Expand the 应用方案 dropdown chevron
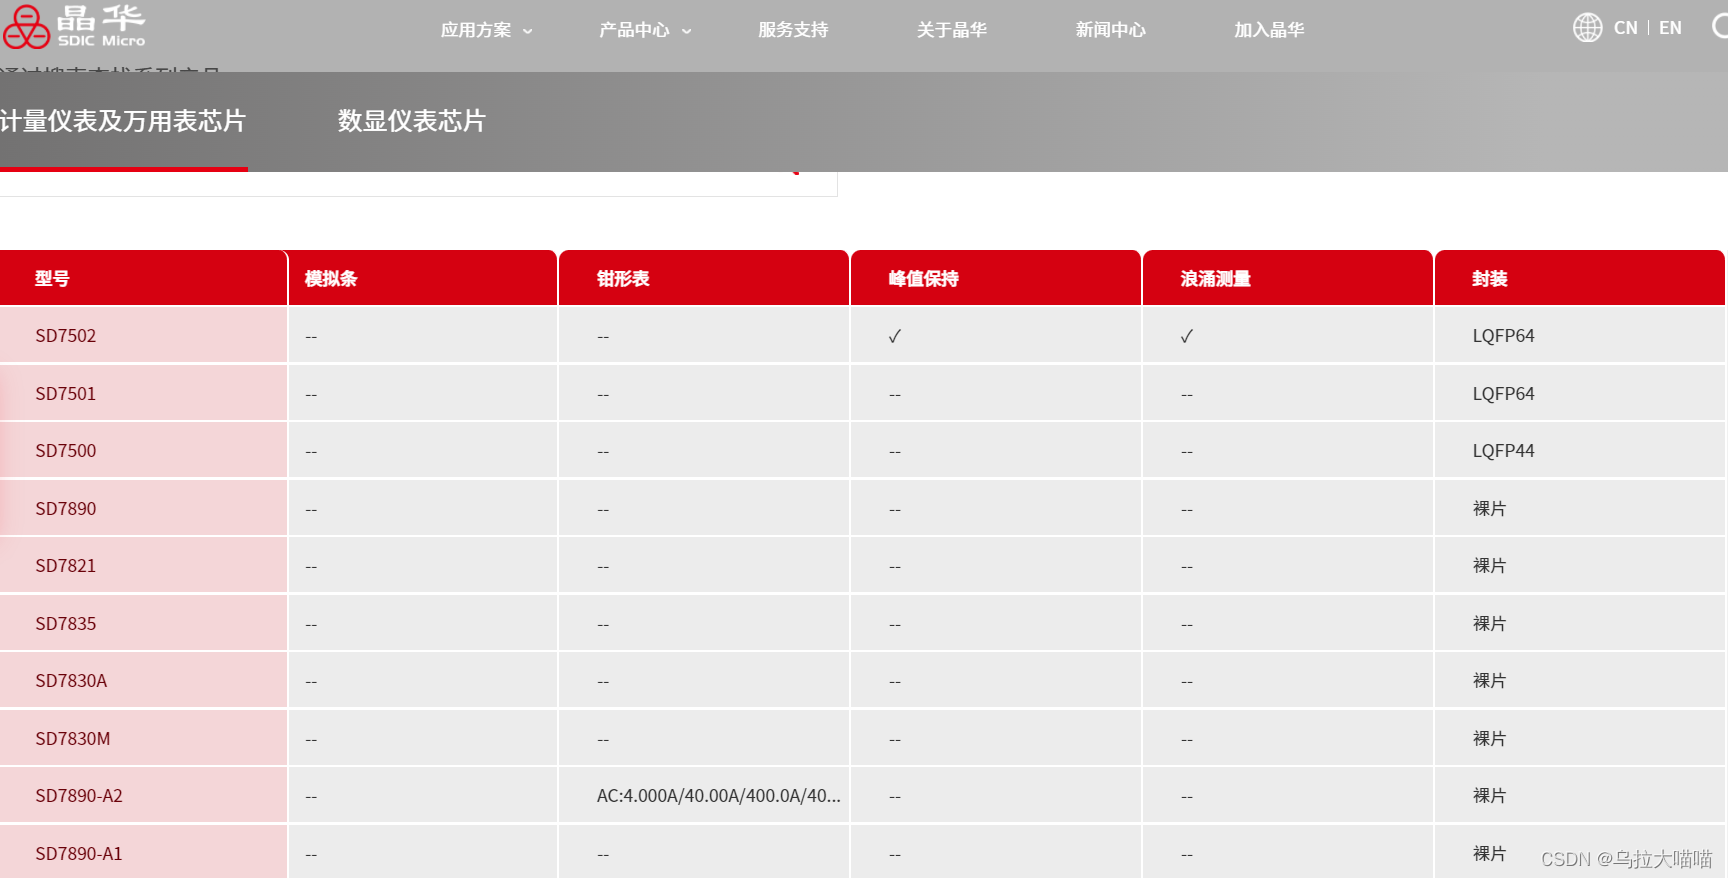This screenshot has width=1728, height=878. coord(528,31)
